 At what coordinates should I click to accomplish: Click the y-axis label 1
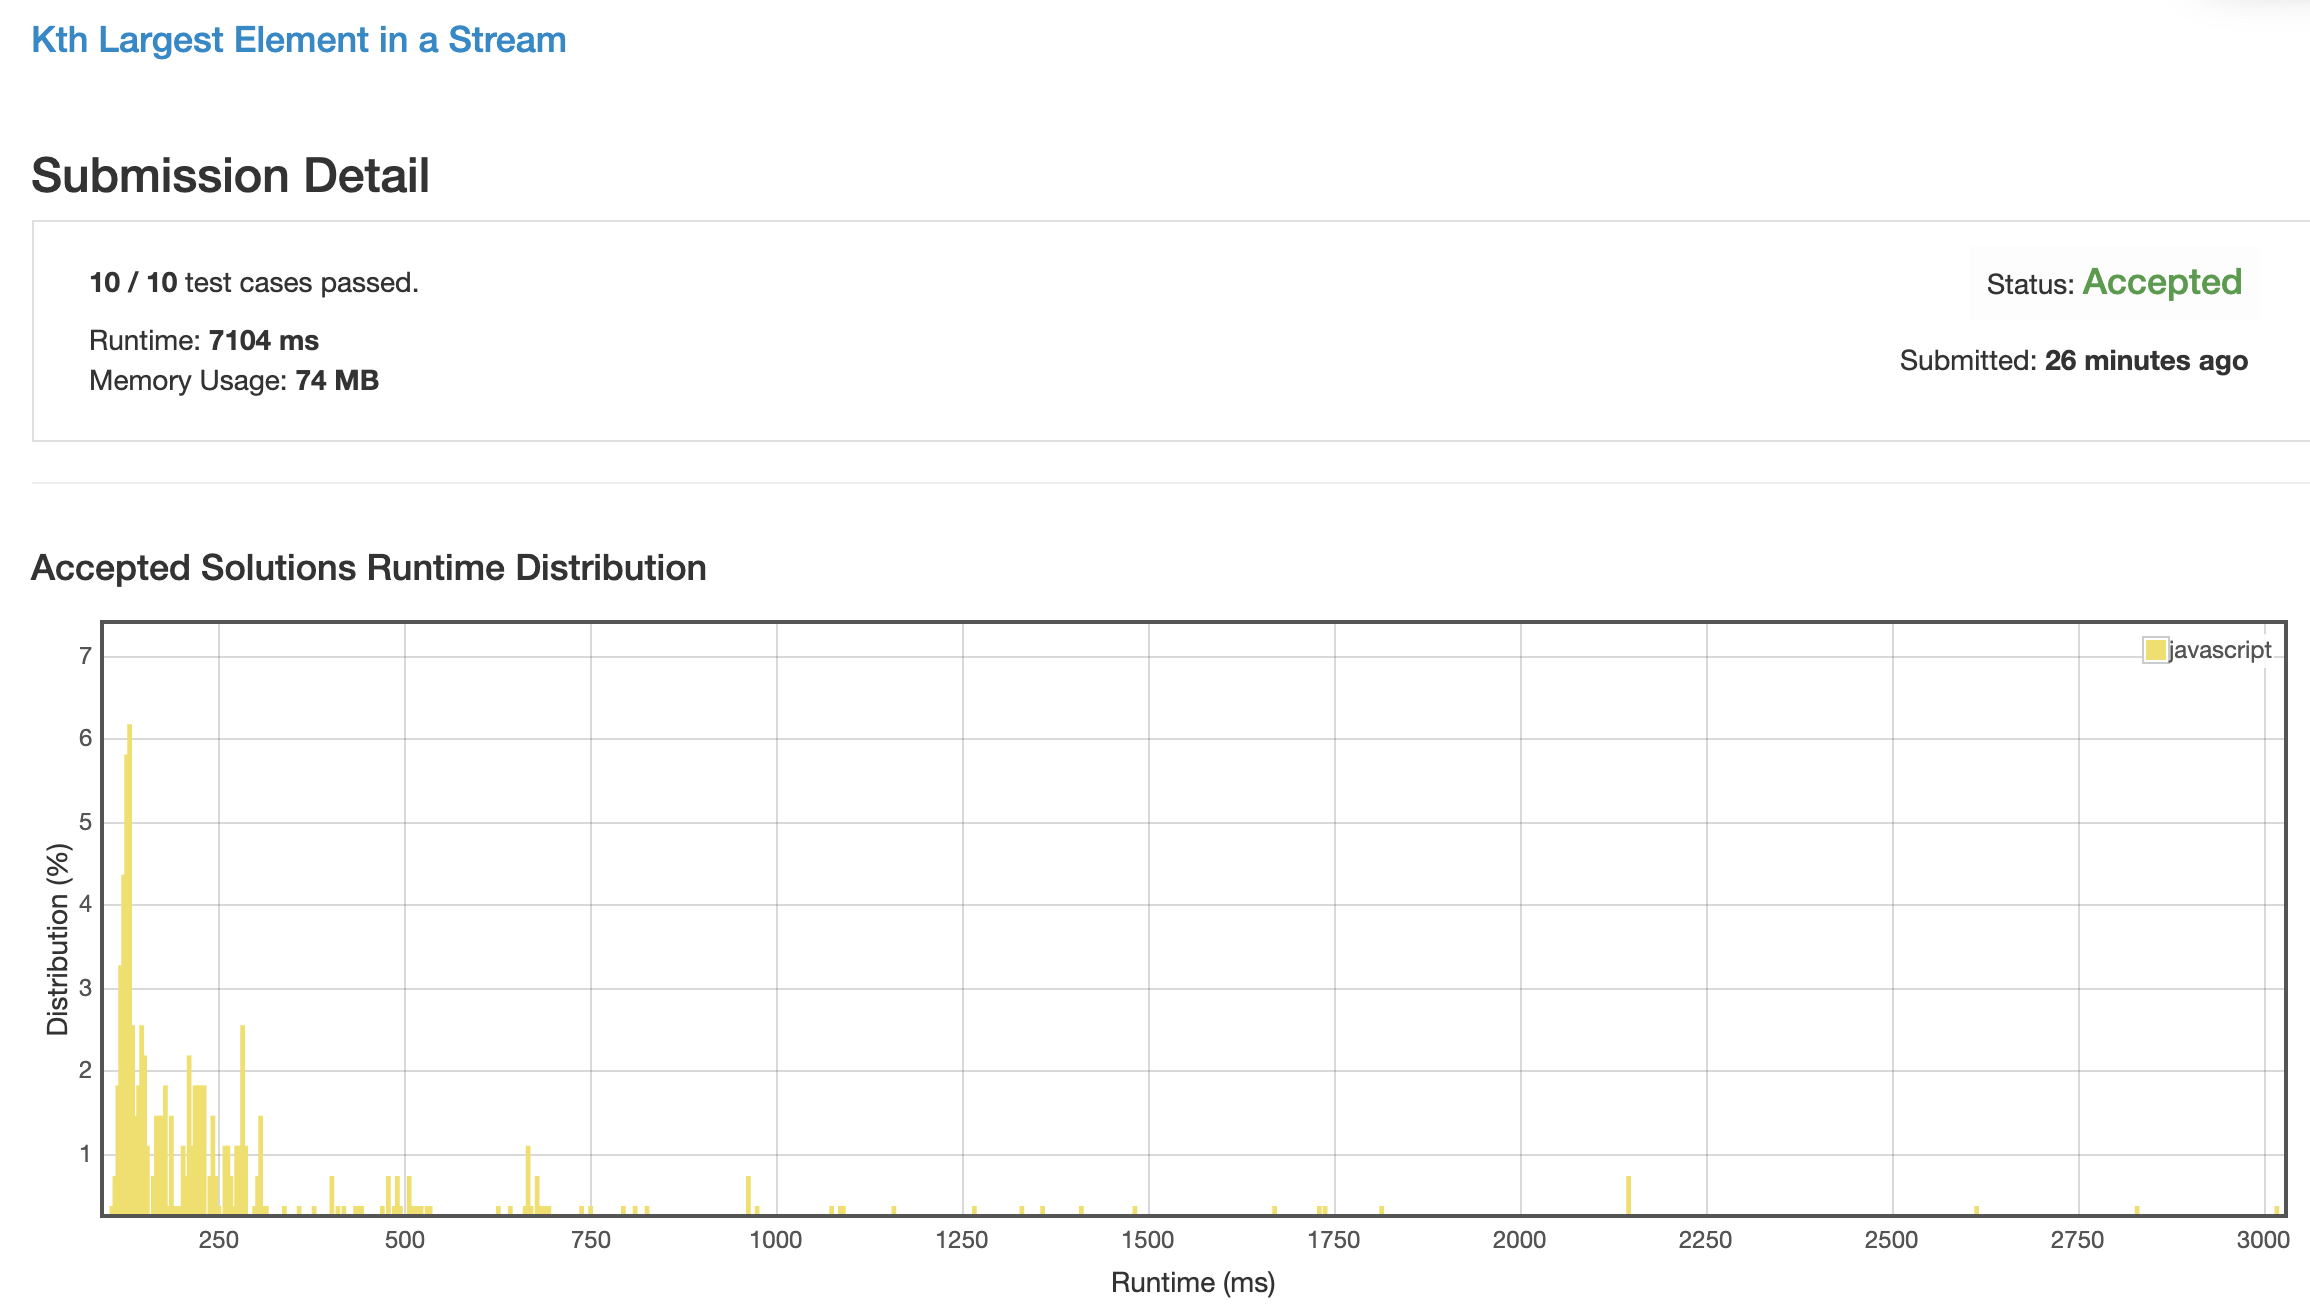[86, 1154]
